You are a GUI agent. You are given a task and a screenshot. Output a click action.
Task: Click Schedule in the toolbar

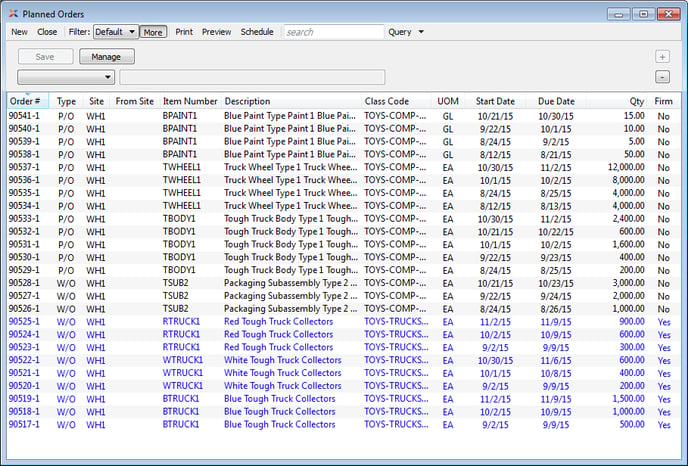[257, 32]
